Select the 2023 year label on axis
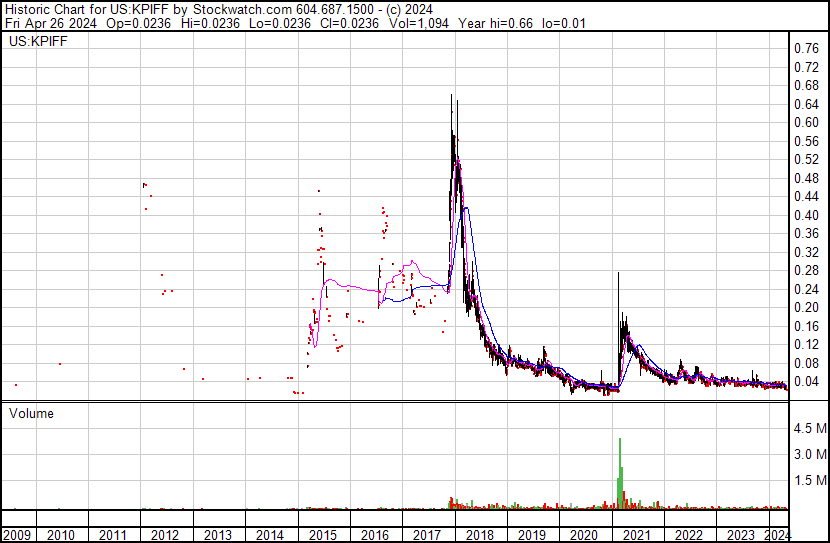The width and height of the screenshot is (830, 543). tap(741, 535)
